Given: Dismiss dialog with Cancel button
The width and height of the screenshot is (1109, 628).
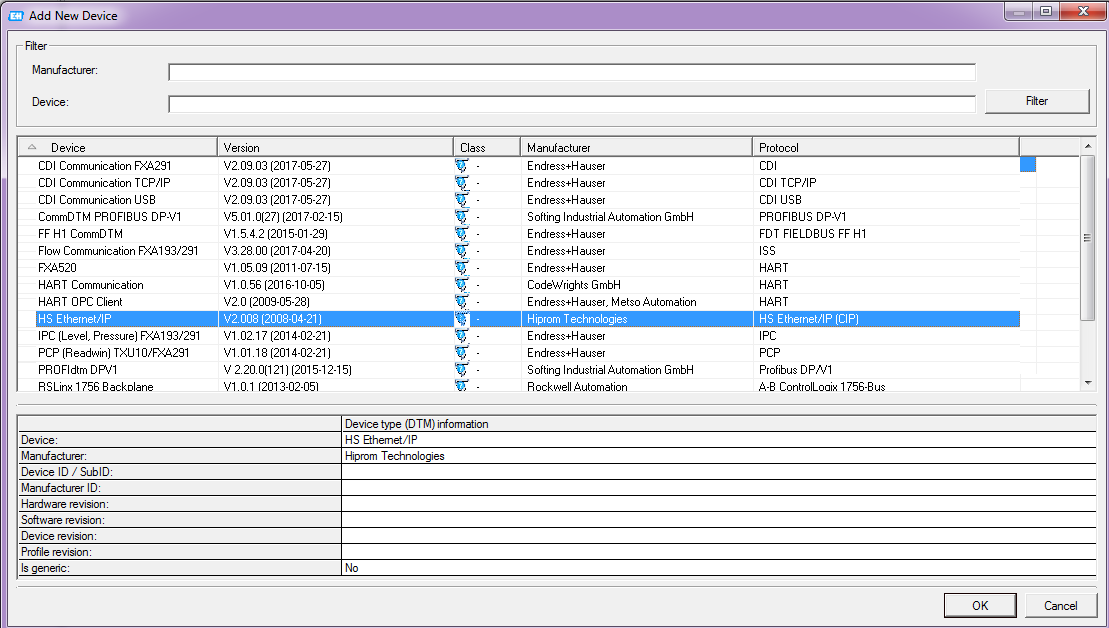Looking at the screenshot, I should click(x=1060, y=605).
